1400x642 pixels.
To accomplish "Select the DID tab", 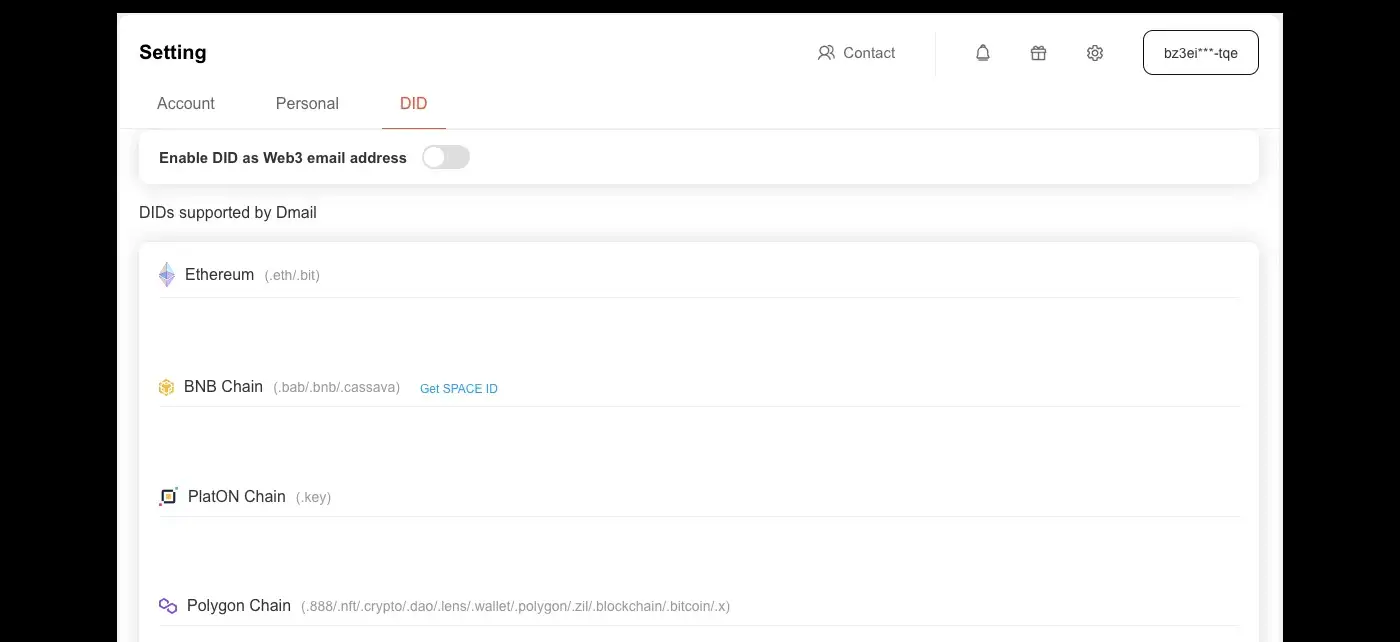I will (x=413, y=104).
